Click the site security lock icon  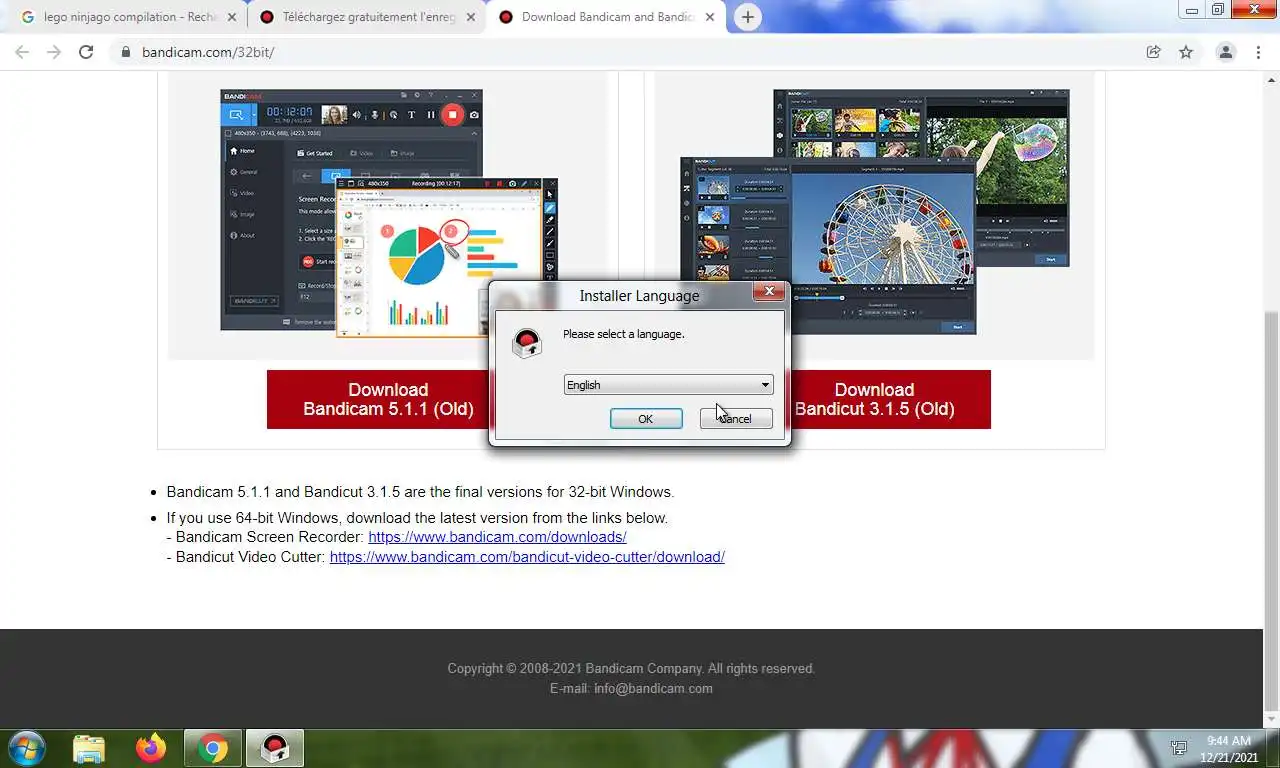coord(126,52)
